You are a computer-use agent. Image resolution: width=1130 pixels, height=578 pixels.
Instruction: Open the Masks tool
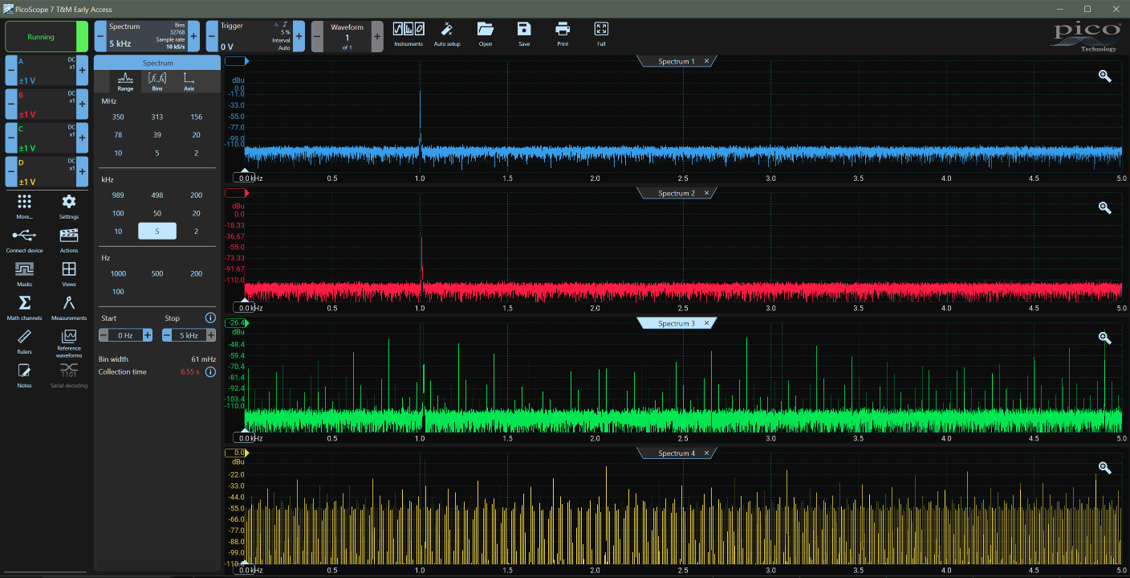[x=24, y=273]
